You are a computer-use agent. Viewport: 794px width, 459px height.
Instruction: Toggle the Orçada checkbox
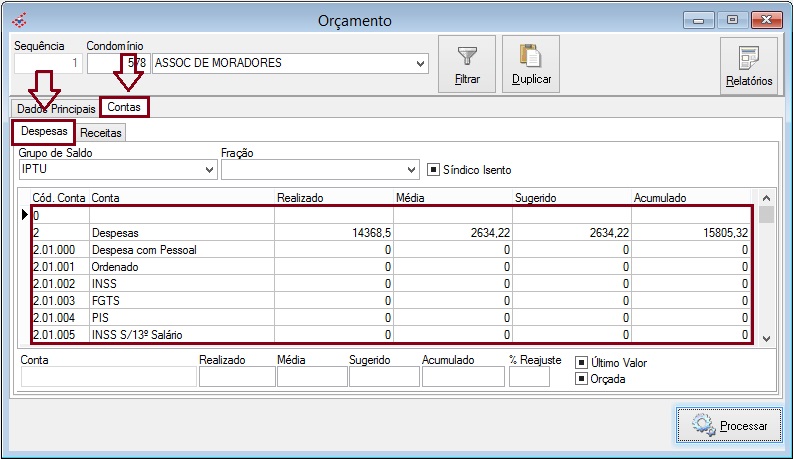581,379
